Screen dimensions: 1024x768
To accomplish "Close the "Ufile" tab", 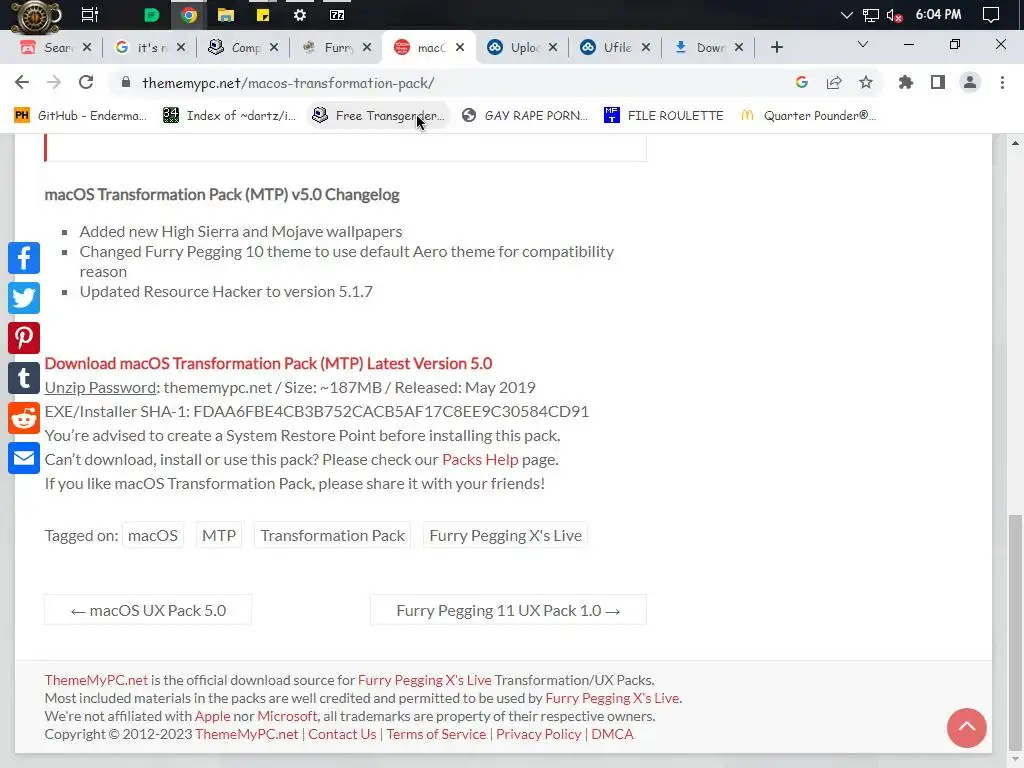I will pyautogui.click(x=646, y=47).
